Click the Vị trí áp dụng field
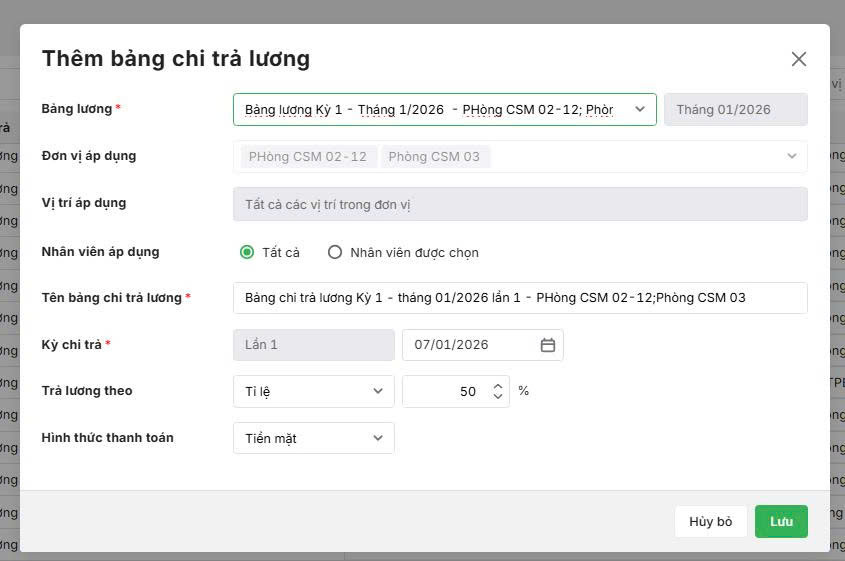This screenshot has width=845, height=561. pyautogui.click(x=520, y=204)
